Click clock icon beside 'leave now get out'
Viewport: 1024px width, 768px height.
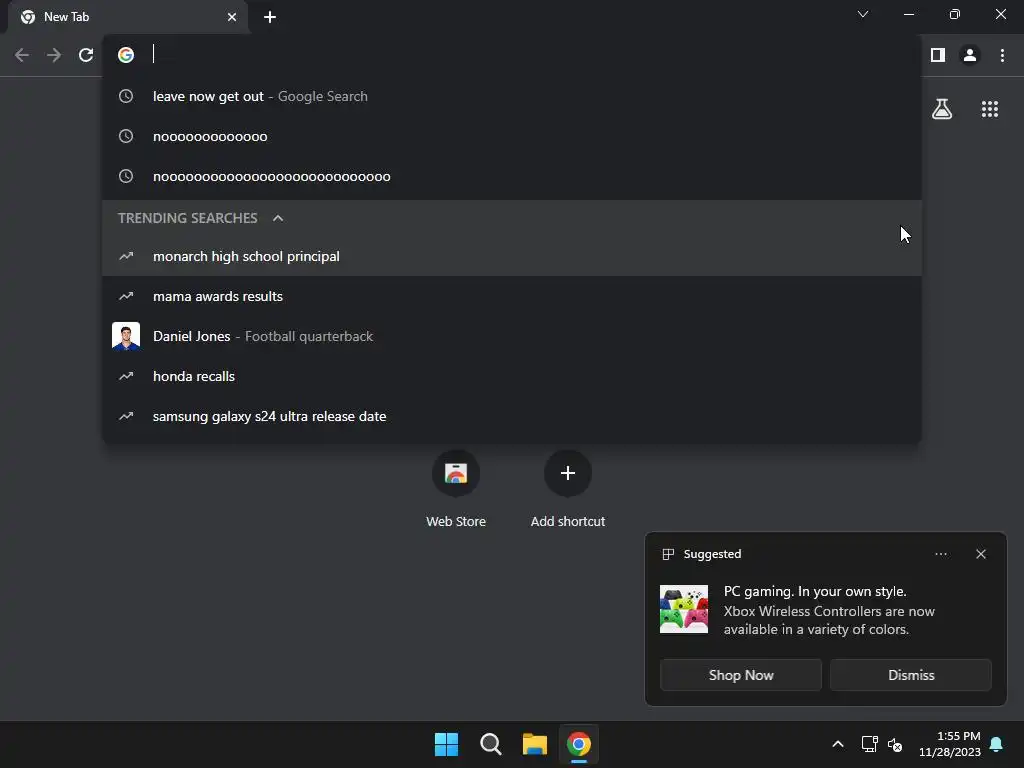tap(126, 97)
